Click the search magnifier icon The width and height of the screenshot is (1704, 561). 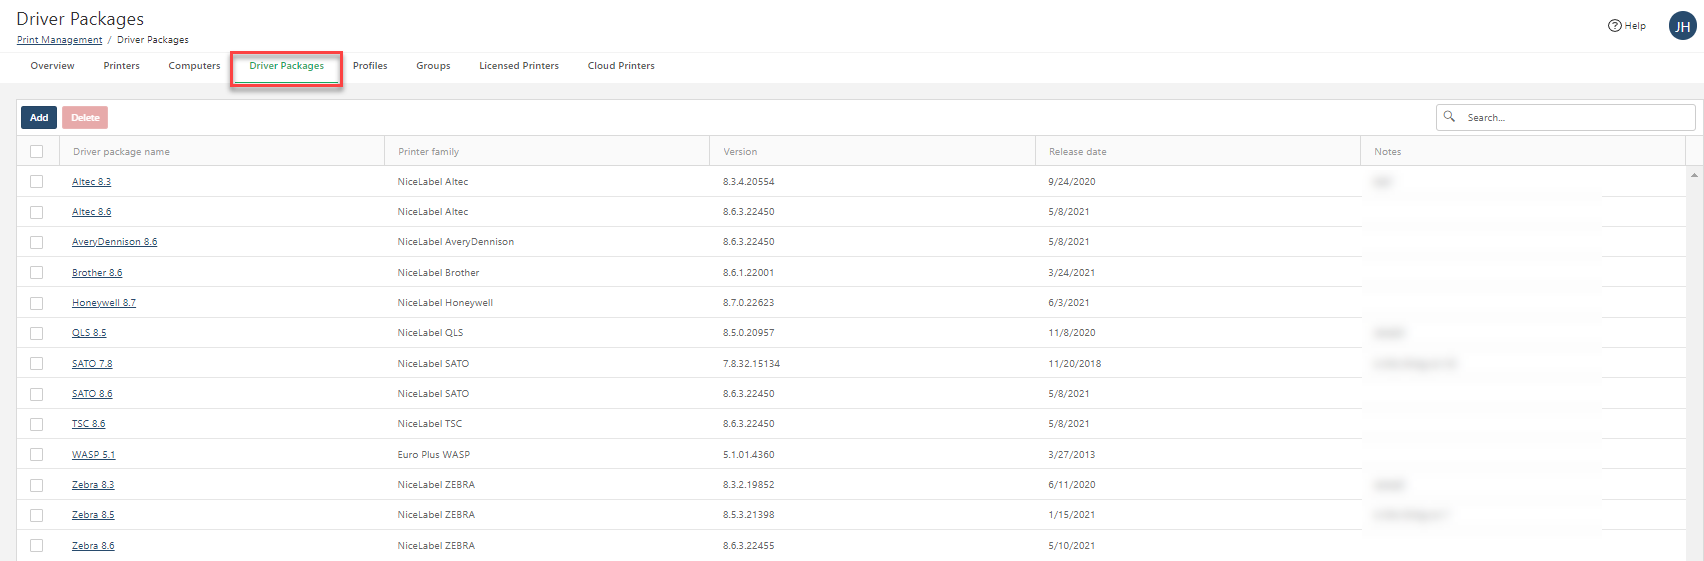point(1449,117)
